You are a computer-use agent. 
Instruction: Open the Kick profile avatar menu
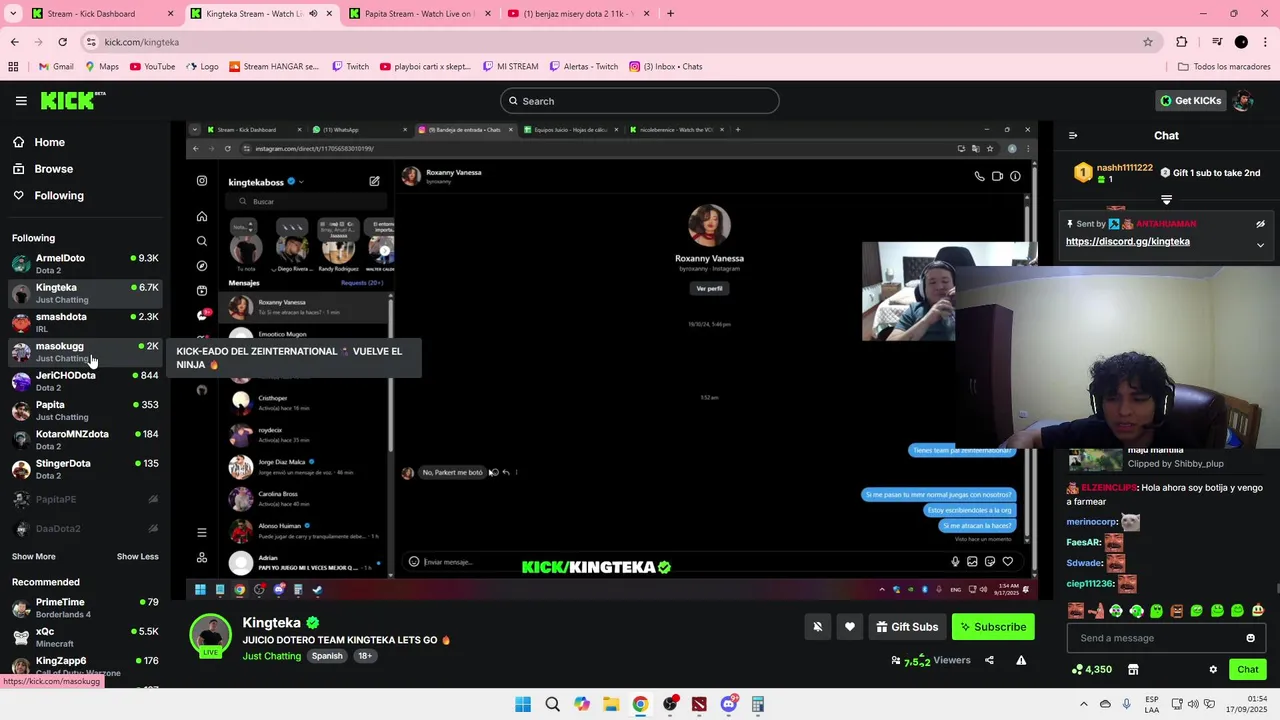point(1243,101)
